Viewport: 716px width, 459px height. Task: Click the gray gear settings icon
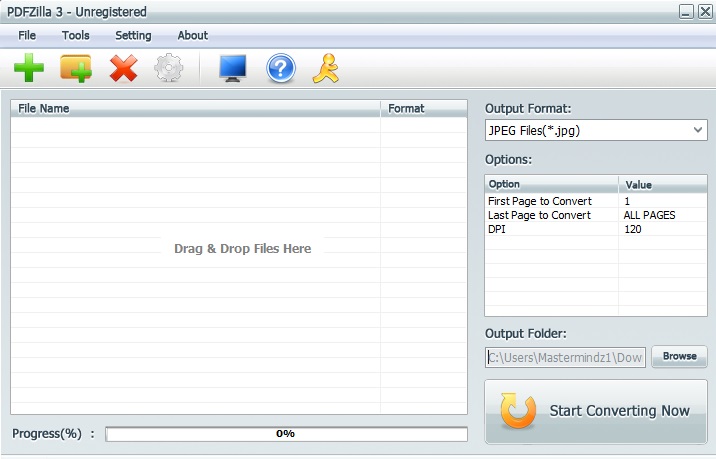pos(168,69)
